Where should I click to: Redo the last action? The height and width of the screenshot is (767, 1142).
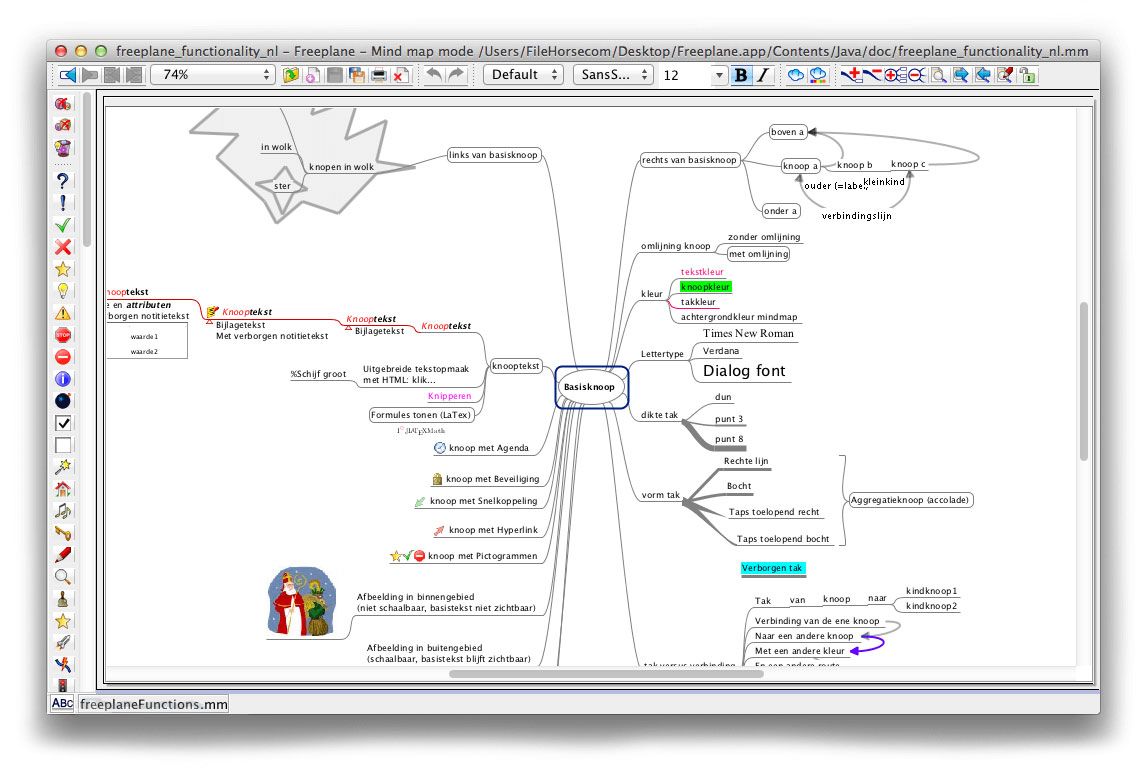[x=456, y=74]
